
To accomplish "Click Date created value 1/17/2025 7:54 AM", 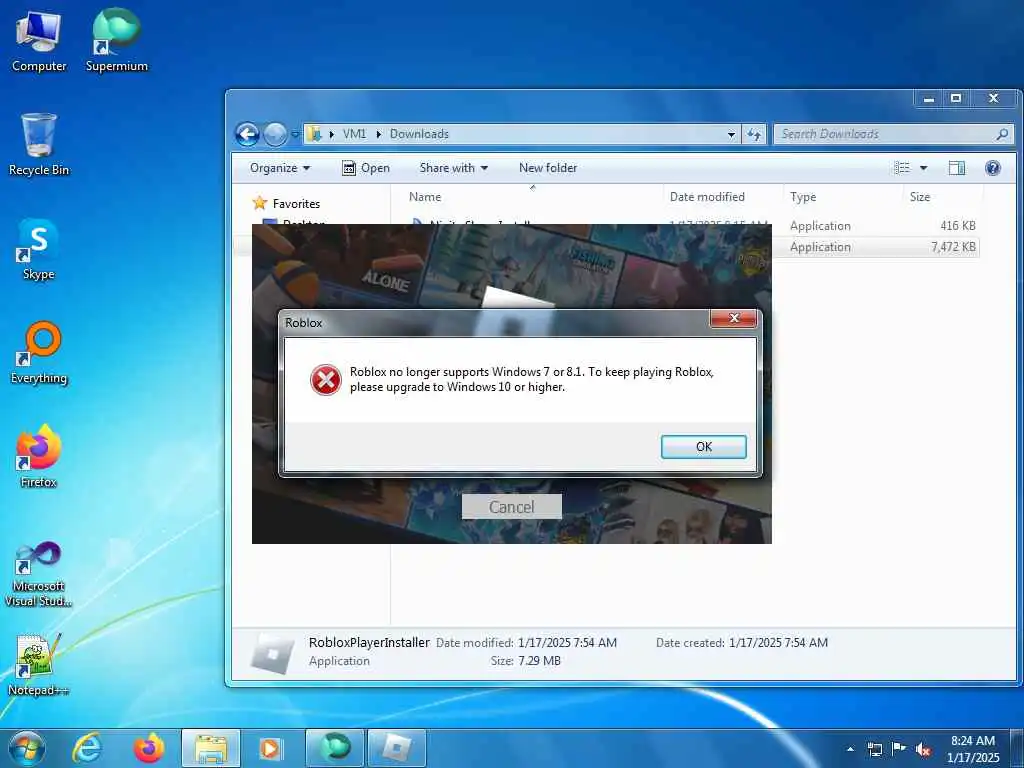I will point(778,643).
